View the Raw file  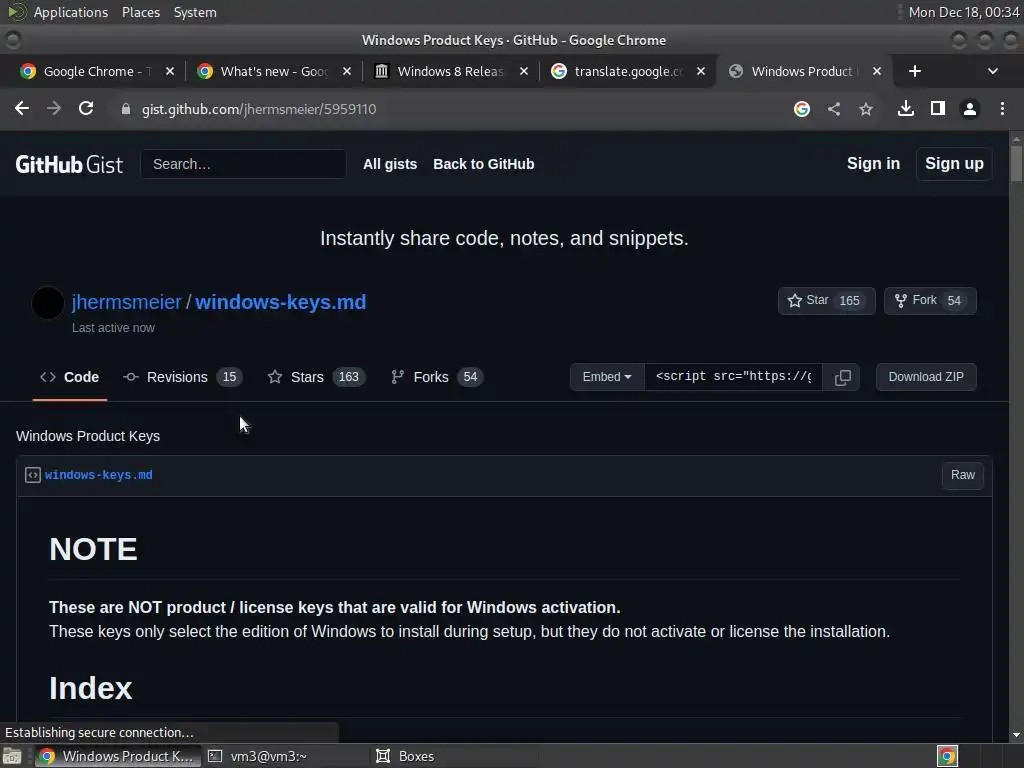coord(963,475)
